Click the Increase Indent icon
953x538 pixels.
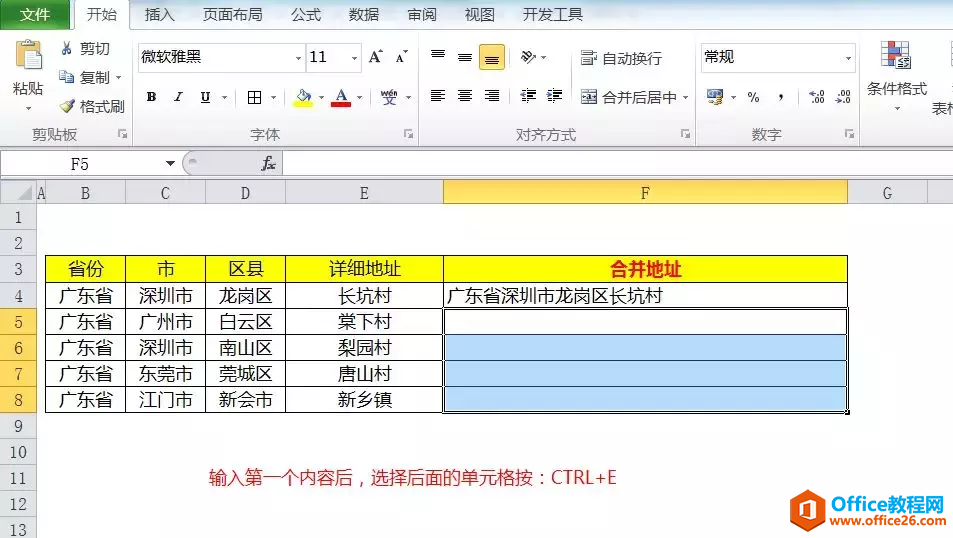coord(554,96)
